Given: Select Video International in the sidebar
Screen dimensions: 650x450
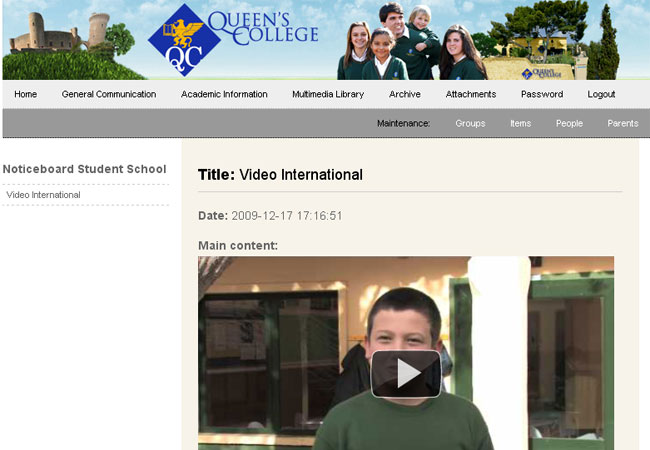Looking at the screenshot, I should [x=44, y=195].
